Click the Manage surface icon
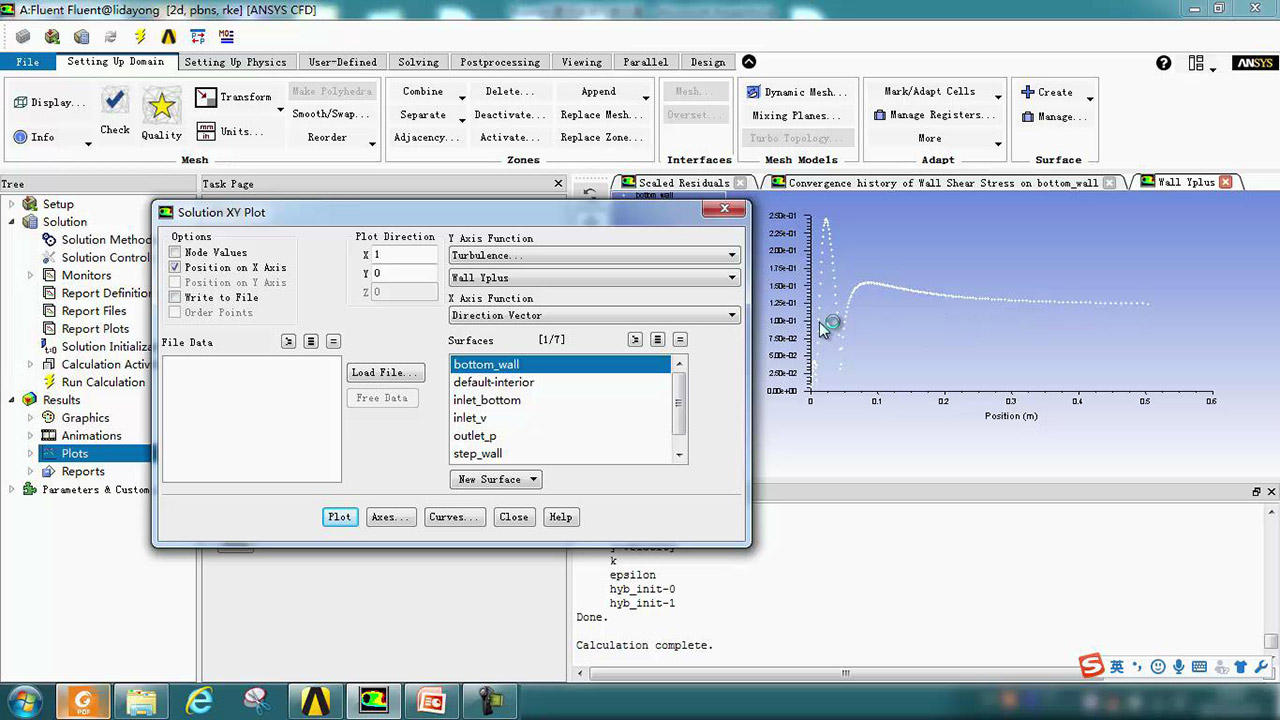This screenshot has height=720, width=1280. pyautogui.click(x=1027, y=117)
